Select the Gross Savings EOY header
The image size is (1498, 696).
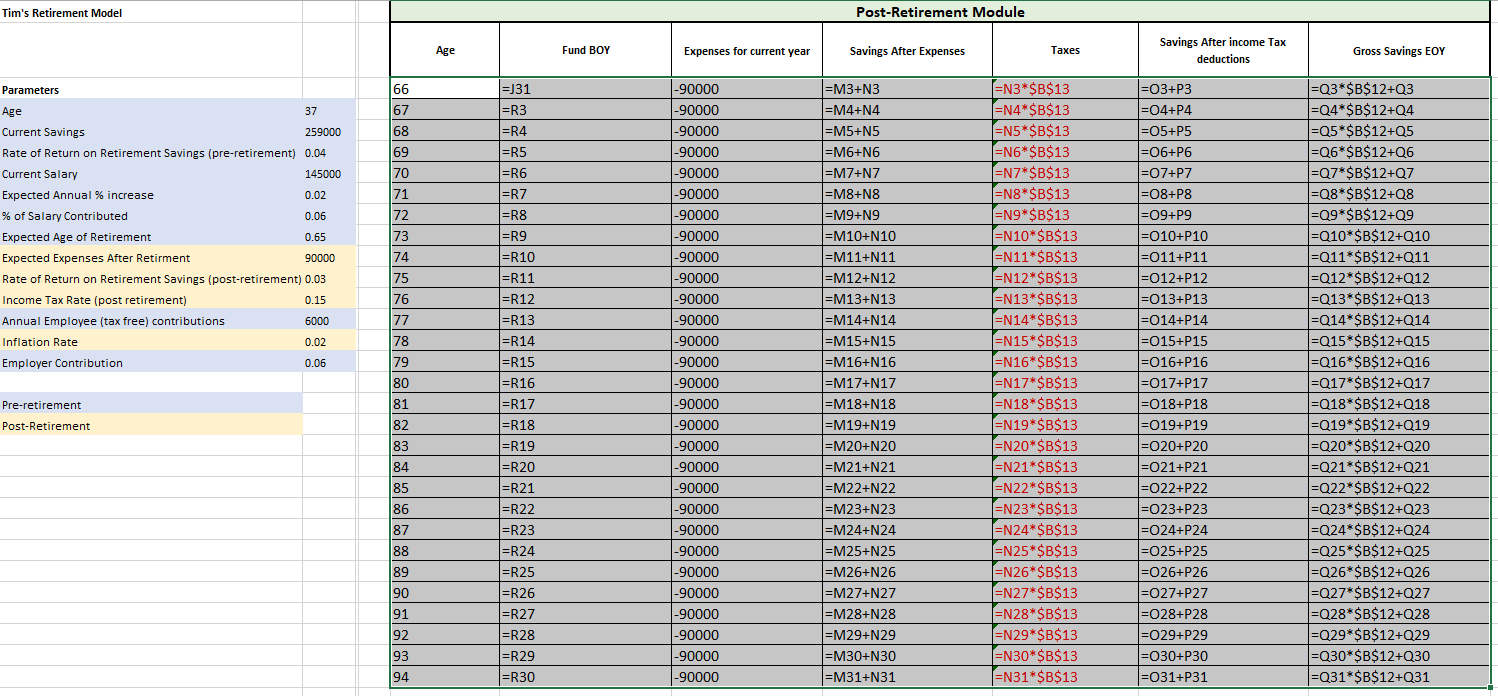point(1399,50)
